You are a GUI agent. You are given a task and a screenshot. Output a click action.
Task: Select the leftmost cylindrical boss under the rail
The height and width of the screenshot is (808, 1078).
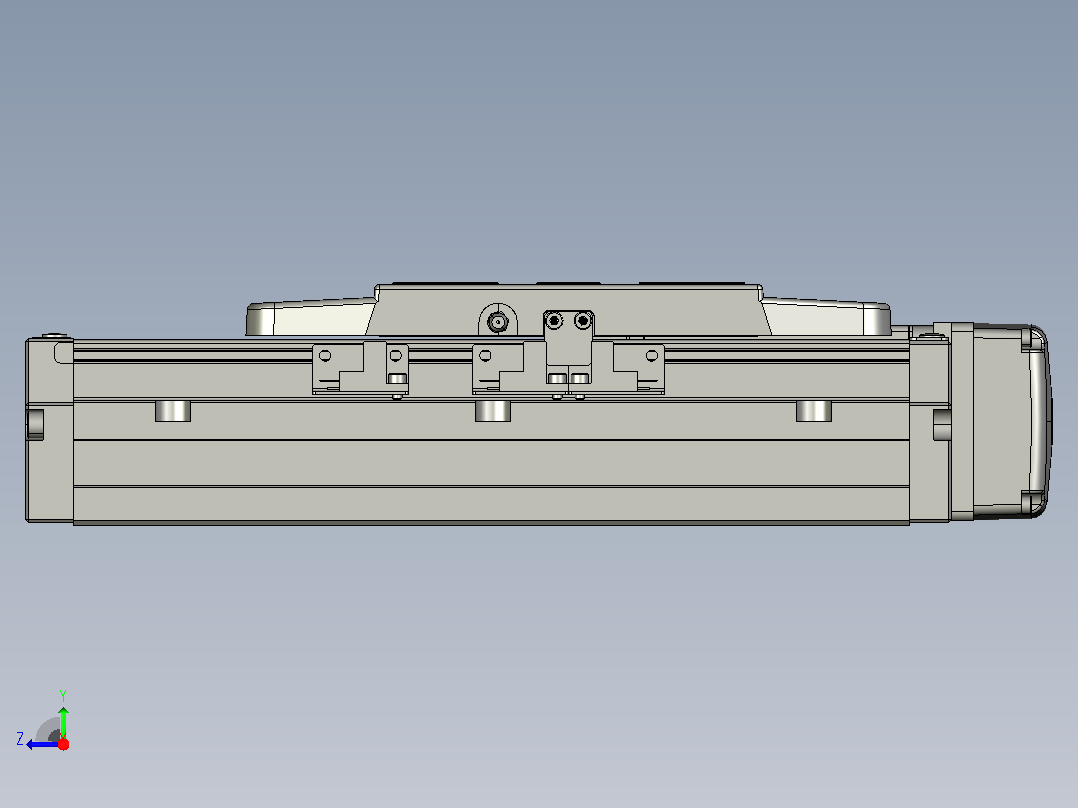click(x=173, y=411)
